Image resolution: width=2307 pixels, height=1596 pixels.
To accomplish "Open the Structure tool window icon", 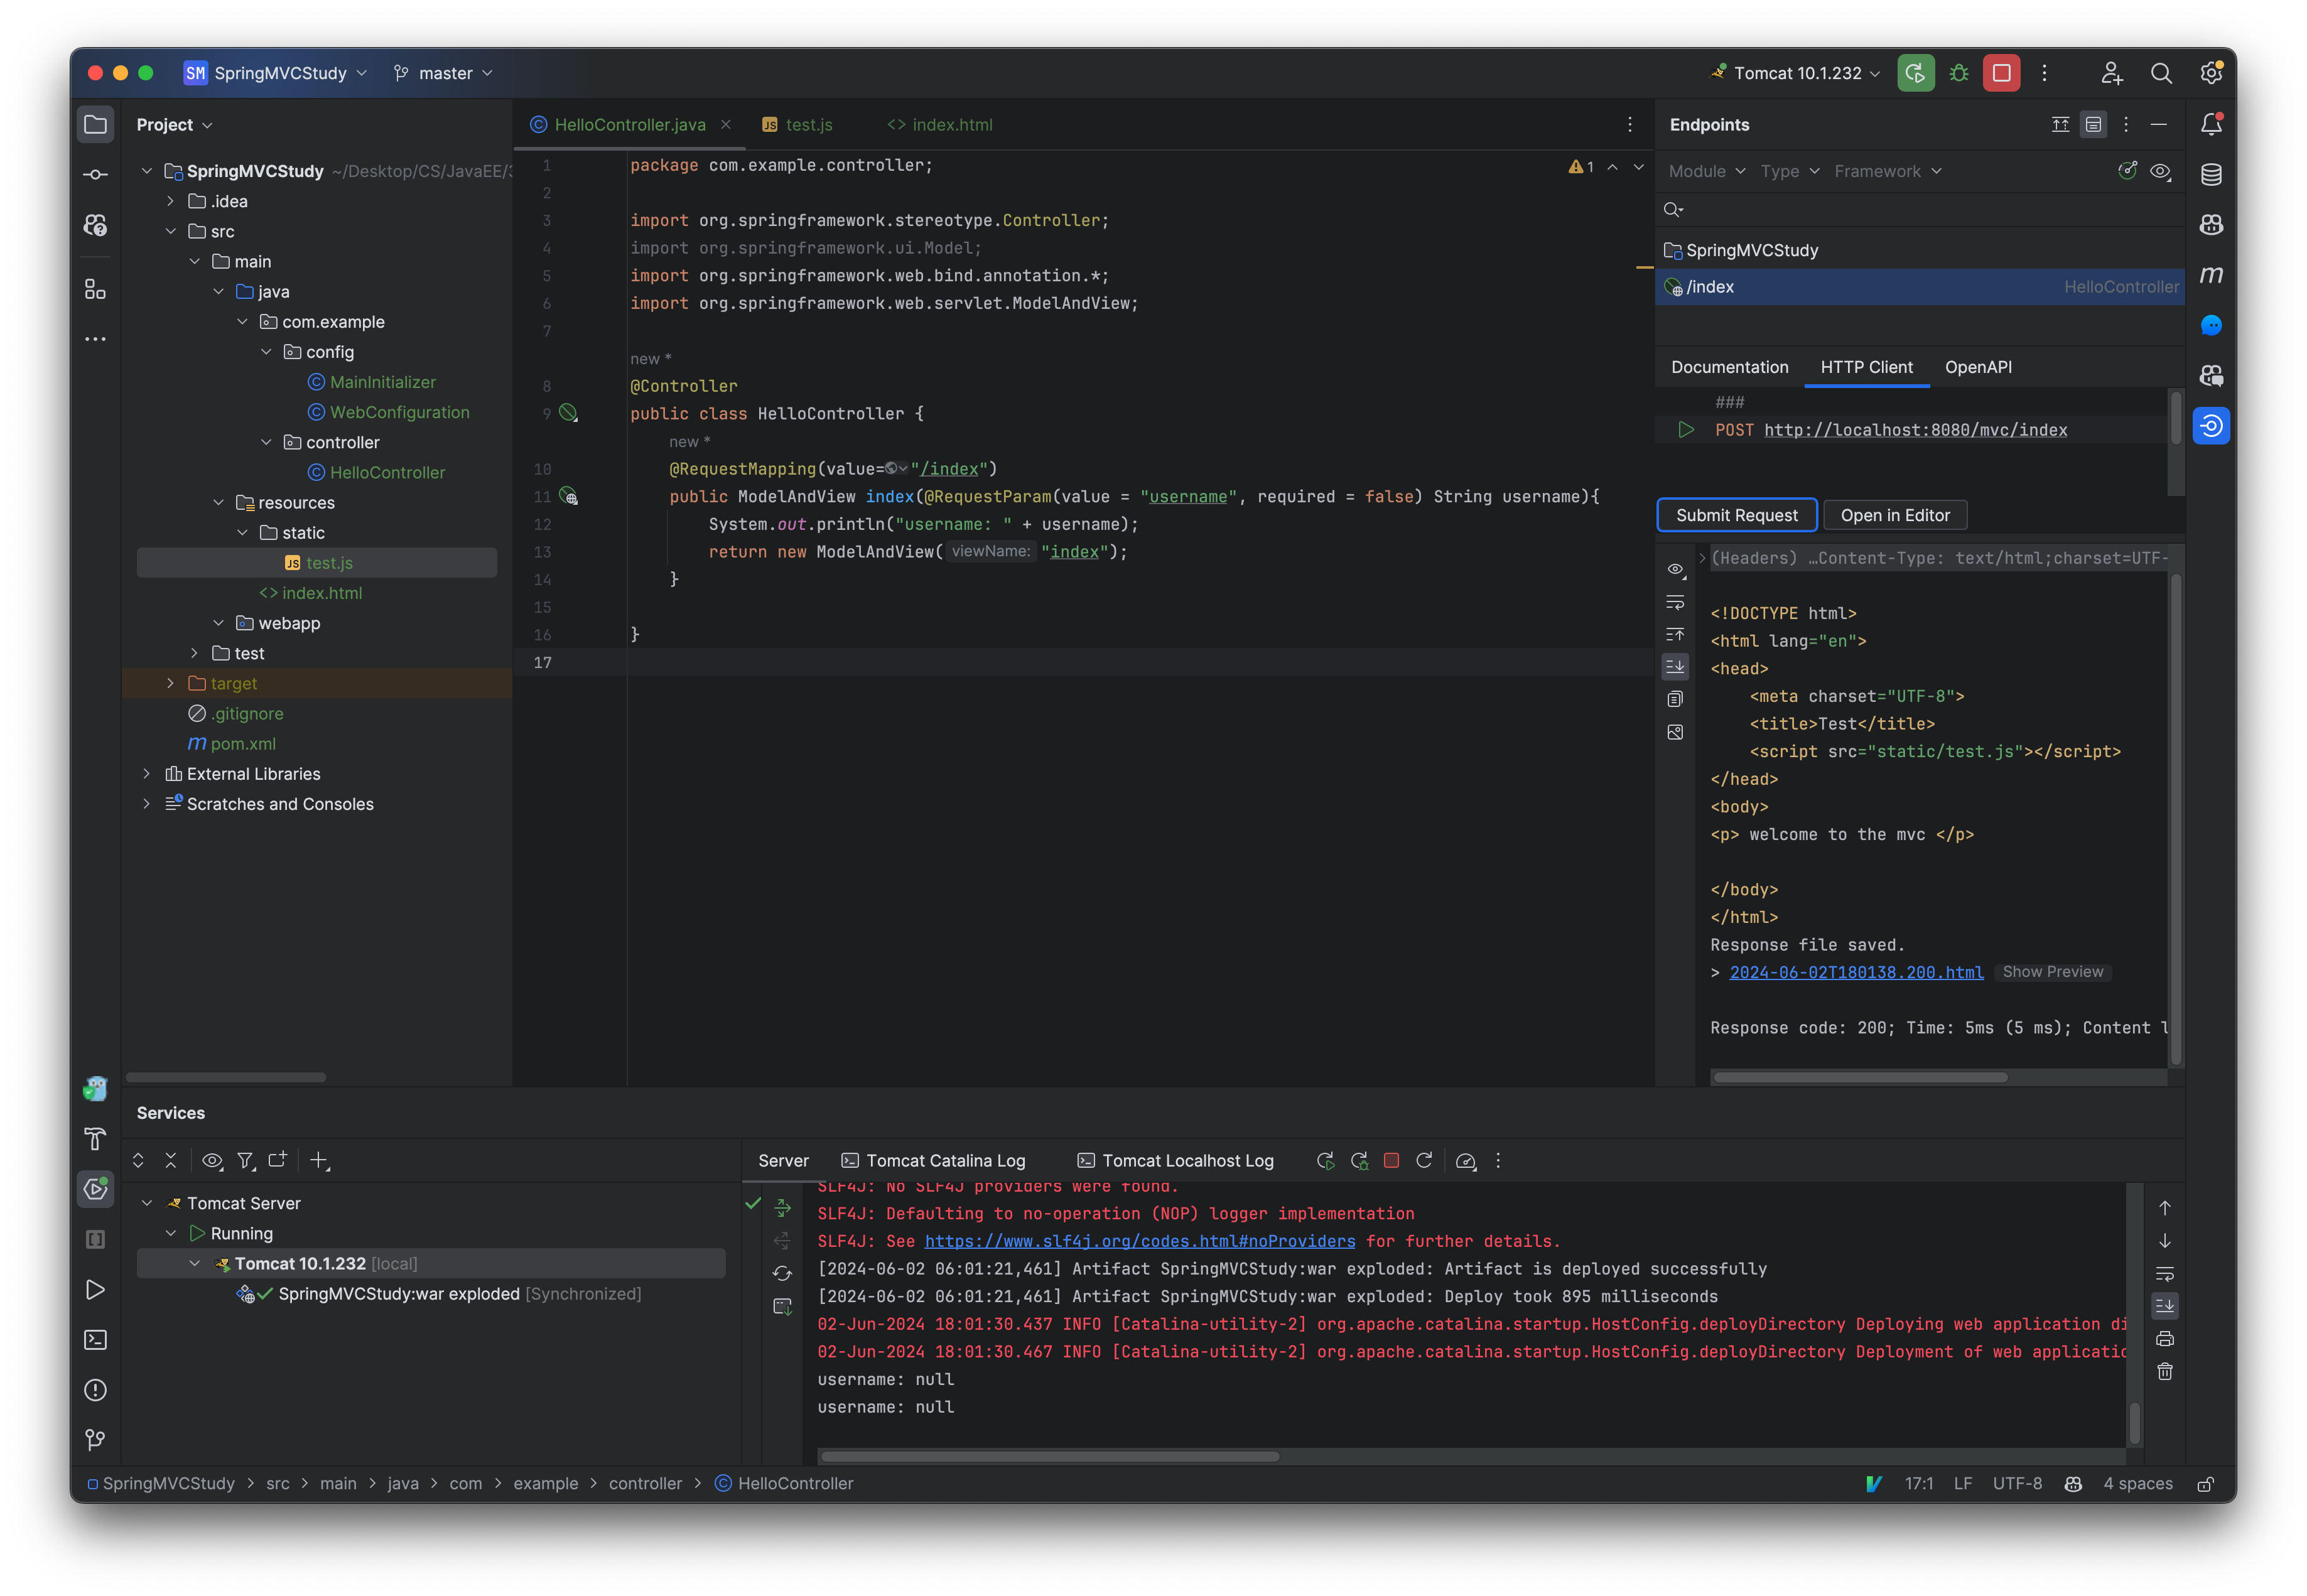I will [x=95, y=289].
